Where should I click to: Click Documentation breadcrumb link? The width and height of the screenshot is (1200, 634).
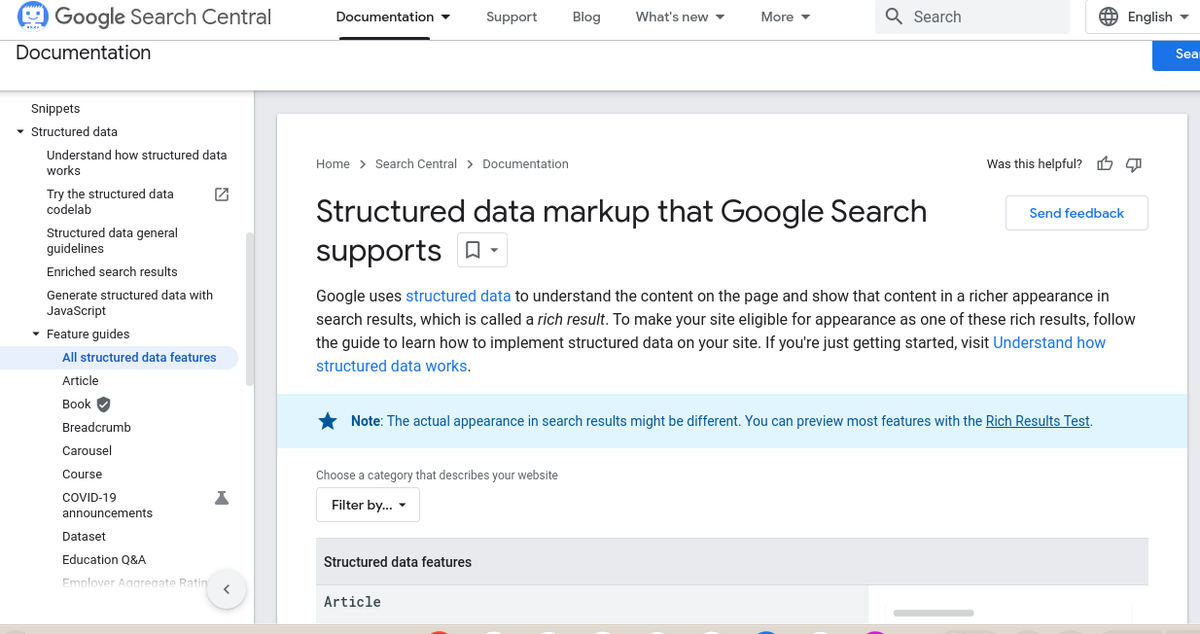tap(525, 164)
